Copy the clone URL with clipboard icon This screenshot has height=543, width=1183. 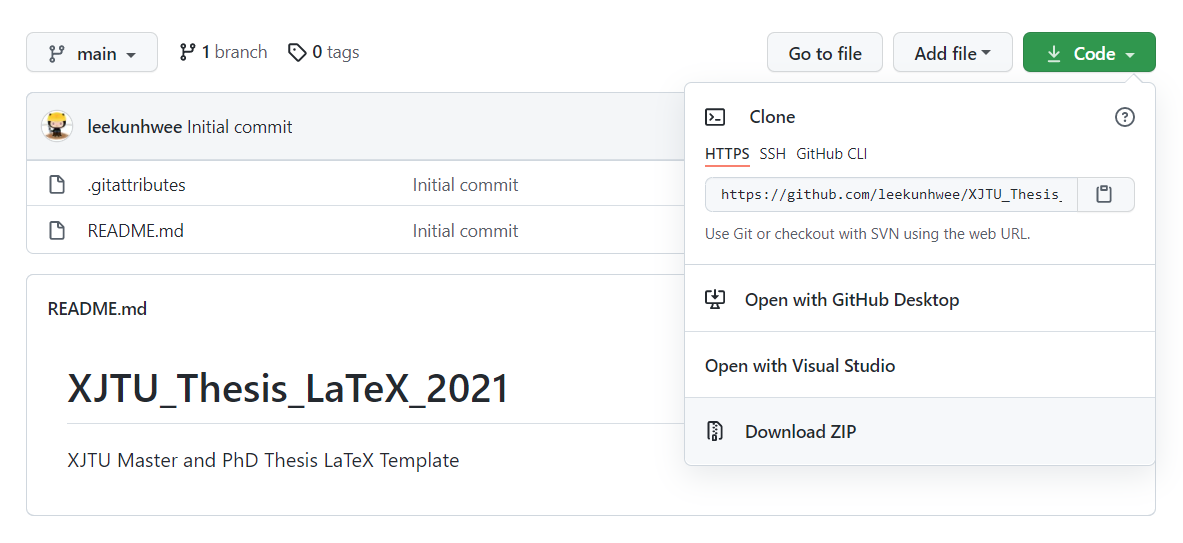[1105, 195]
